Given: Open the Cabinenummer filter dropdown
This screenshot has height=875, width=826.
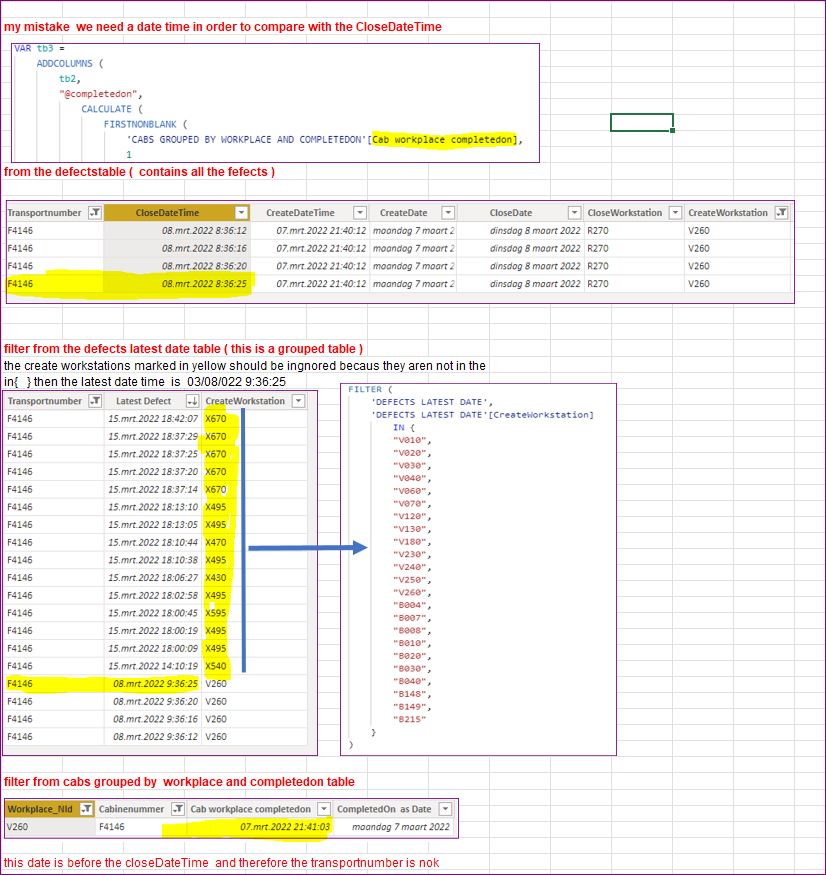Looking at the screenshot, I should 177,809.
